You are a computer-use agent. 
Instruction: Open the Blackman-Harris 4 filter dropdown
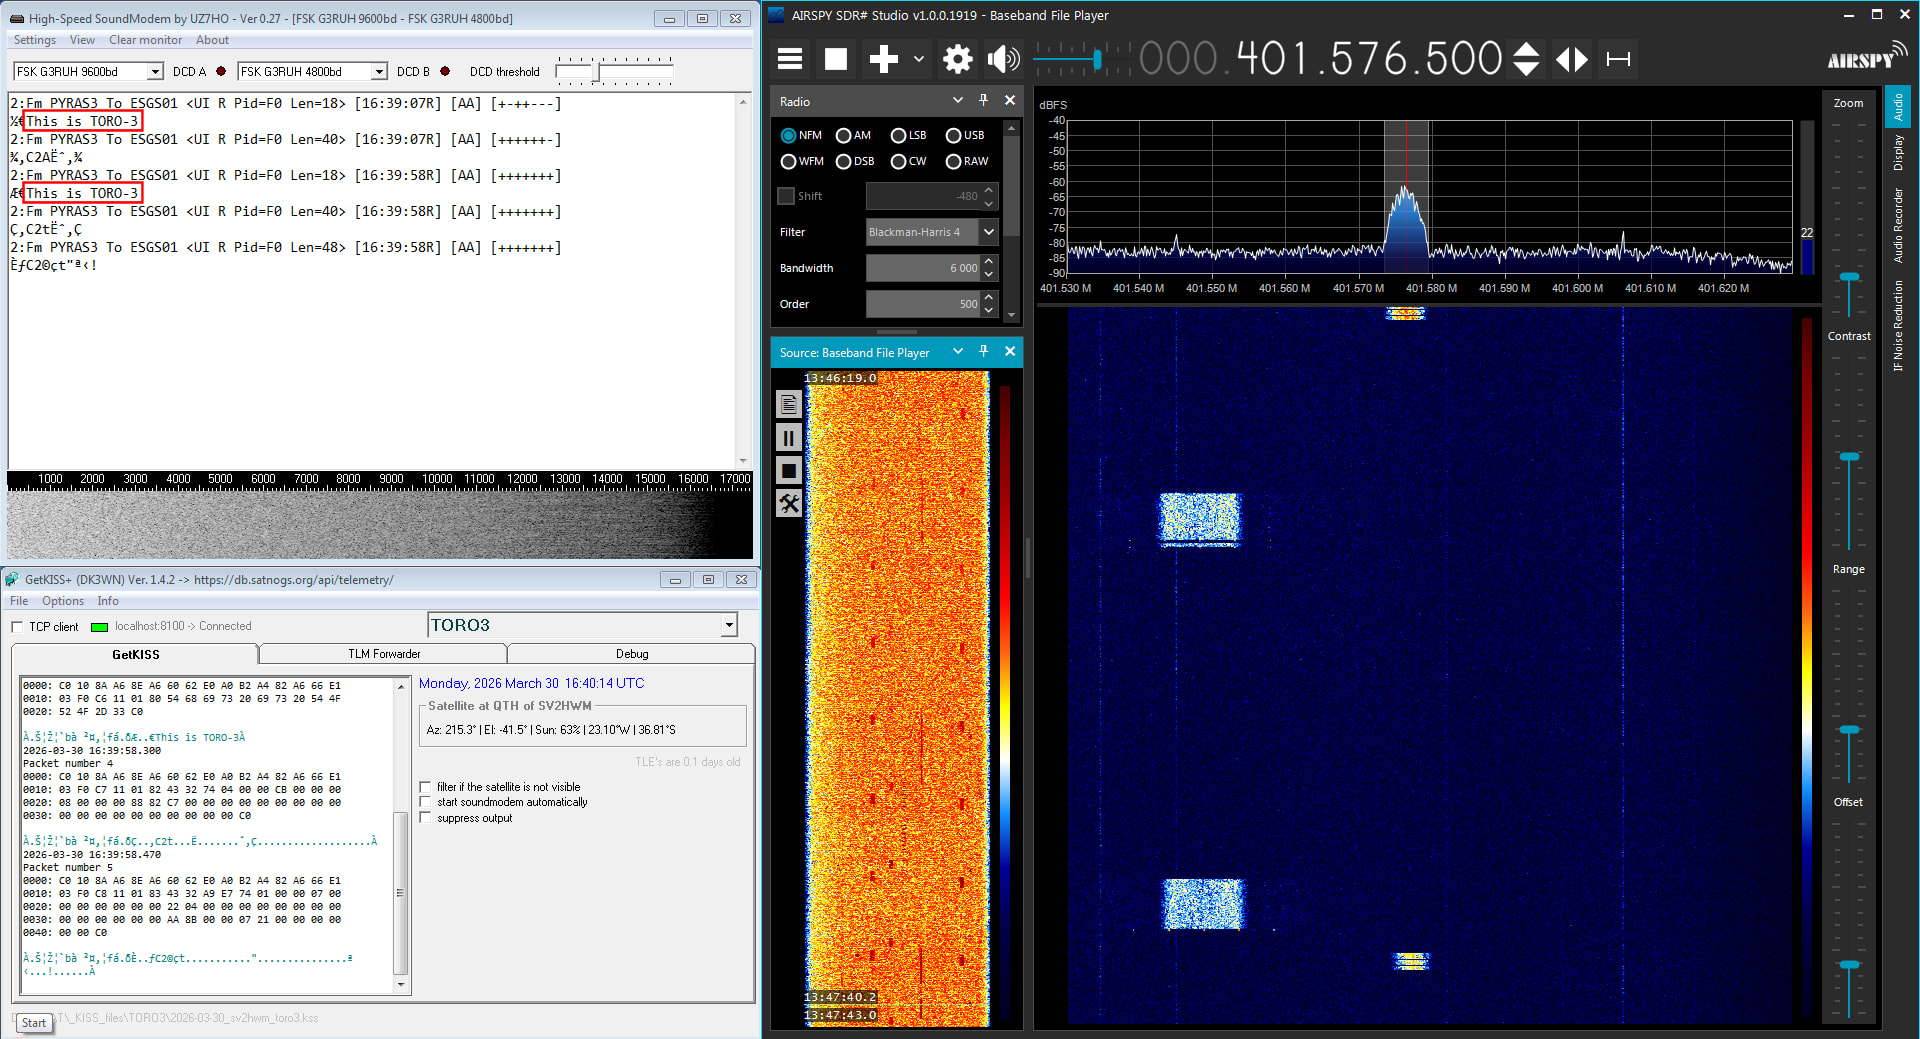click(988, 232)
